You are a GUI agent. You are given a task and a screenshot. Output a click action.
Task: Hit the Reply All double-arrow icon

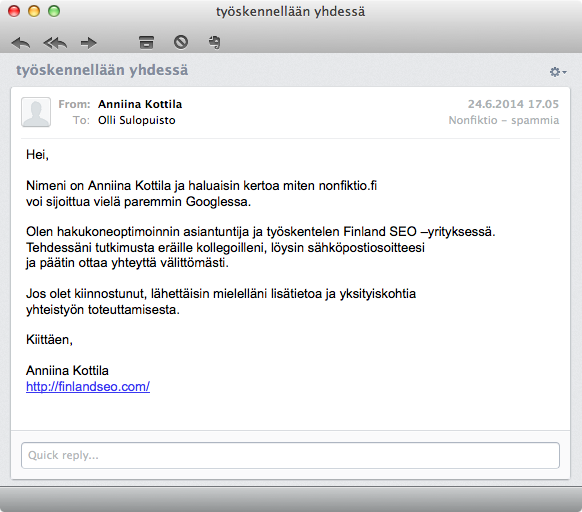tap(55, 43)
